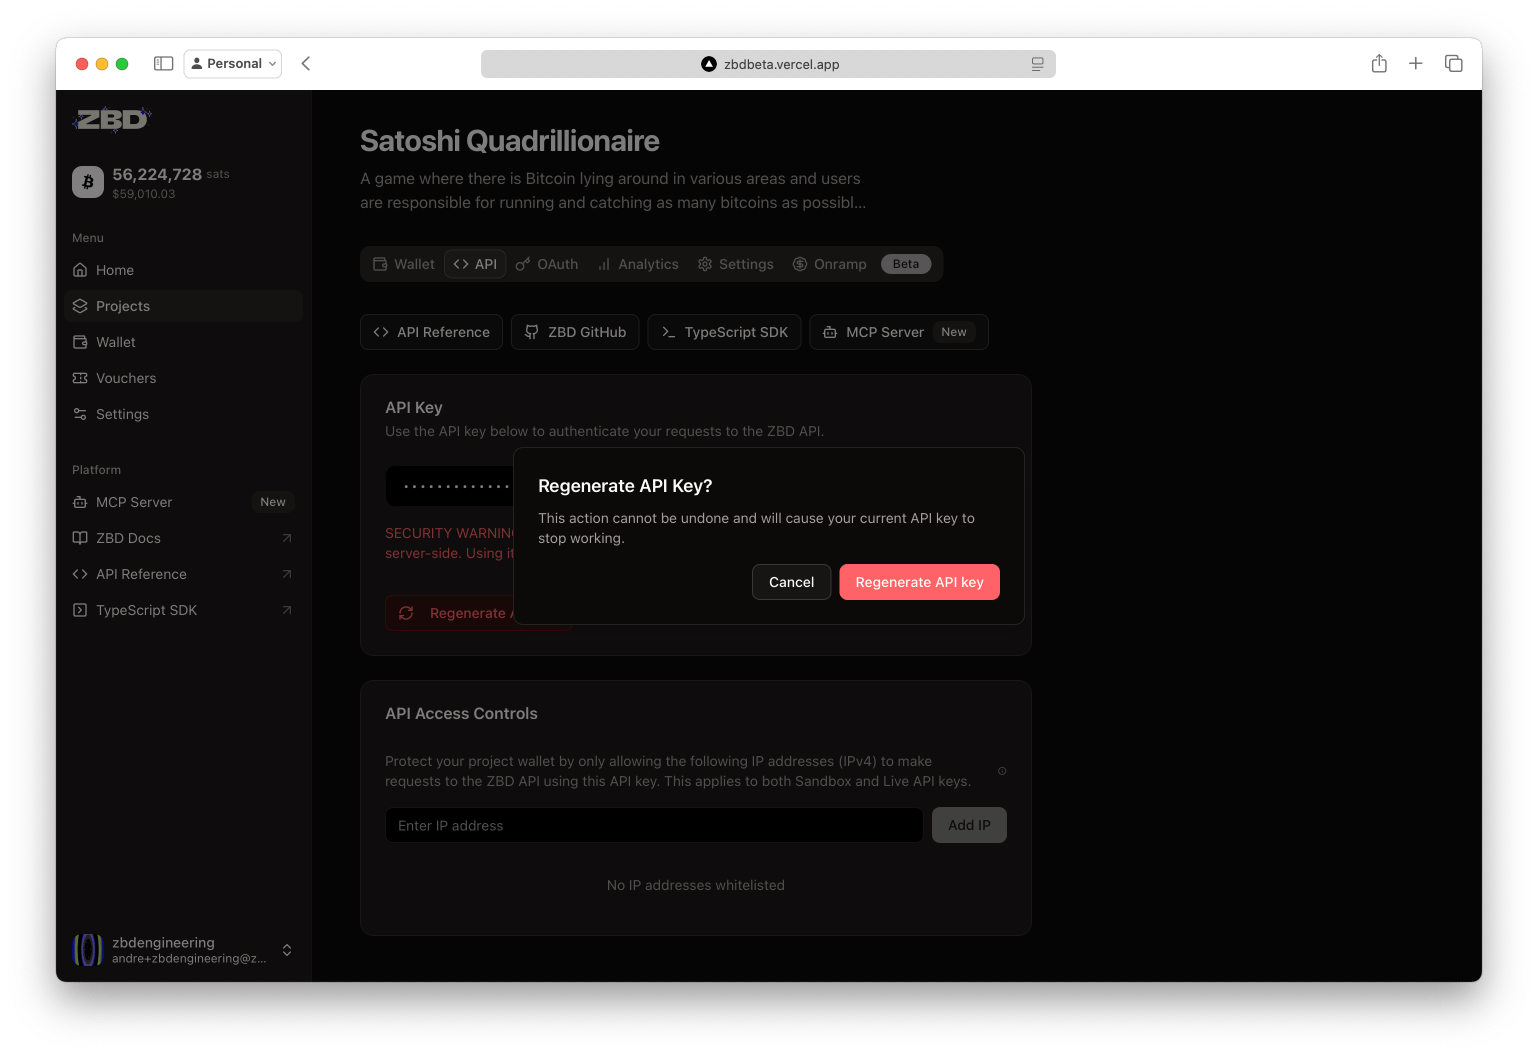Expand the zbdengineering account switcher chevron

click(x=287, y=950)
